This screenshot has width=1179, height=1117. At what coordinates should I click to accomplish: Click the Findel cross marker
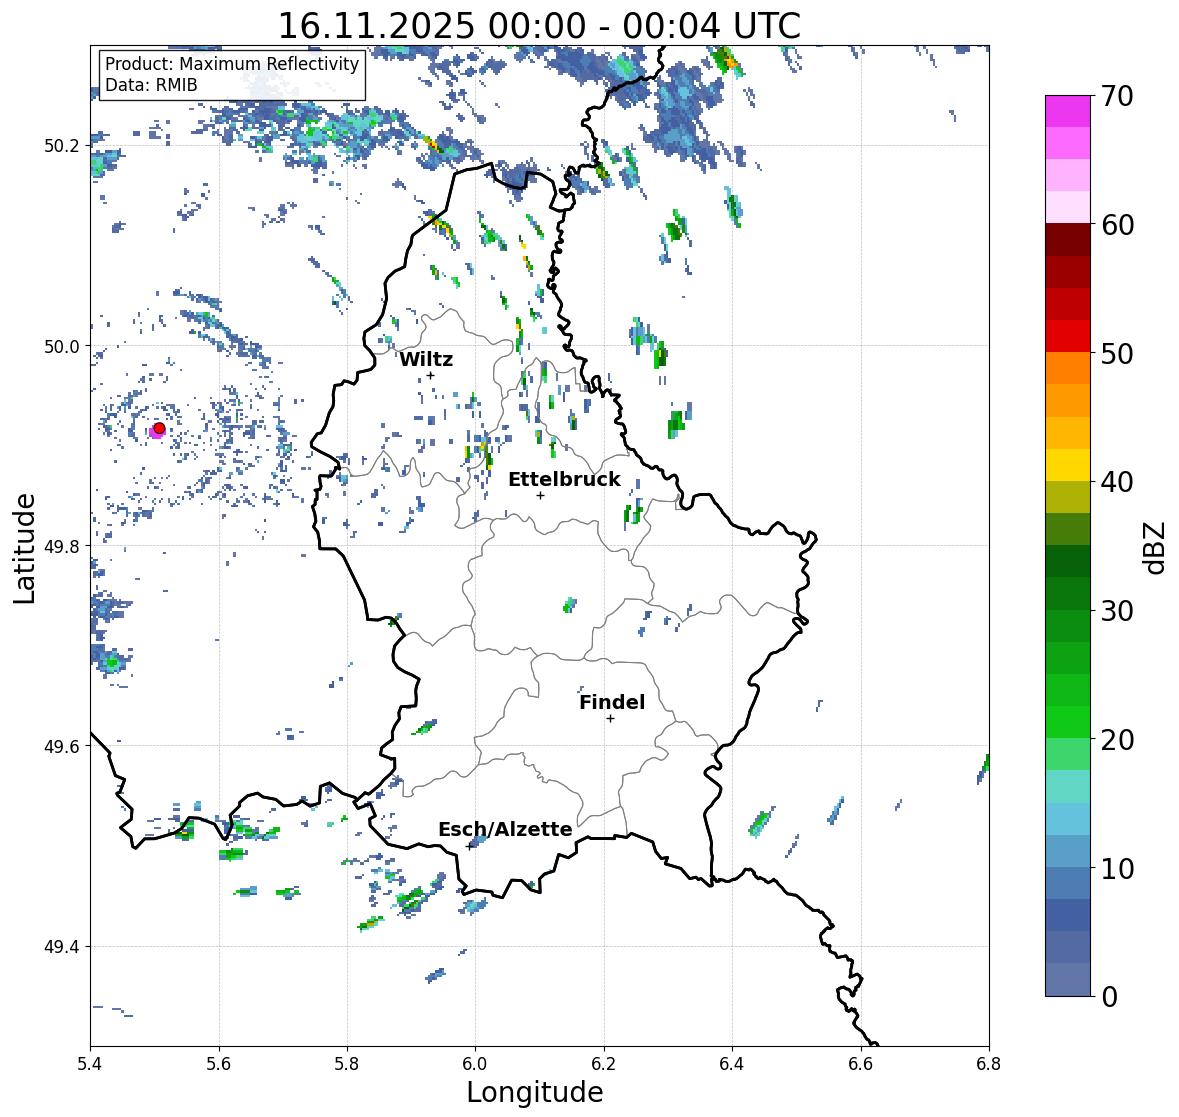tap(611, 719)
